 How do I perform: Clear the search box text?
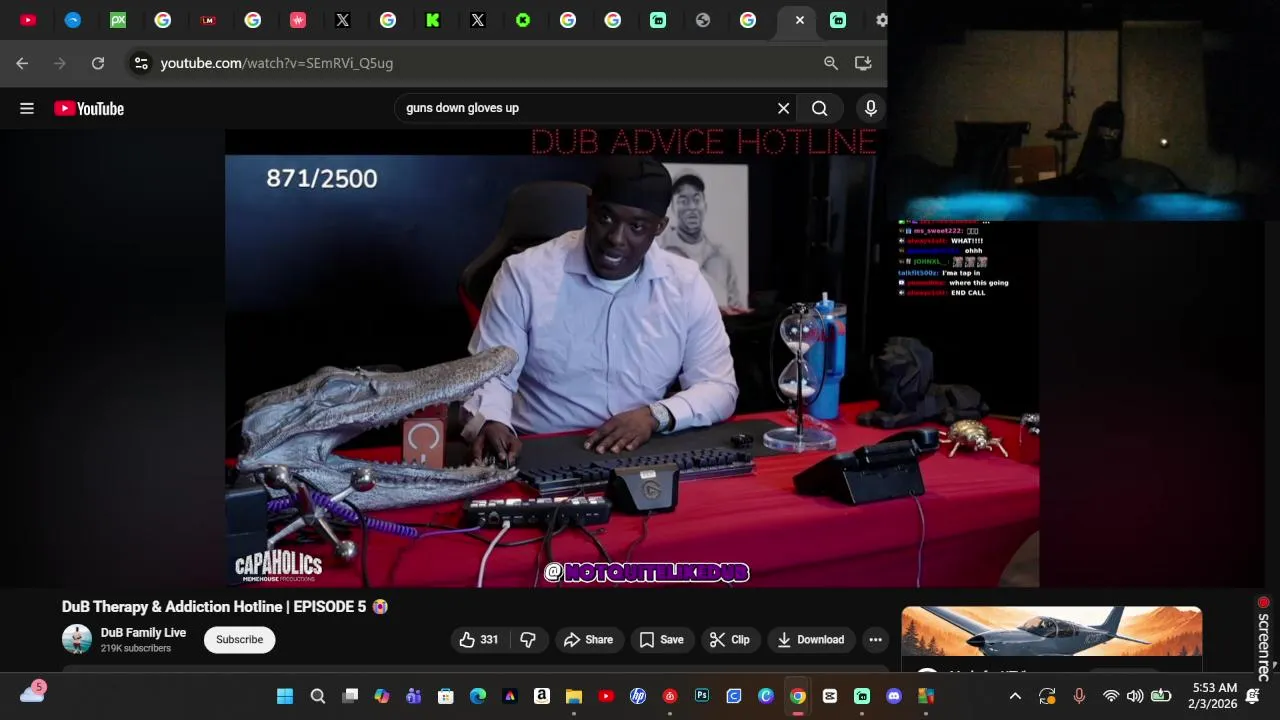click(x=783, y=108)
